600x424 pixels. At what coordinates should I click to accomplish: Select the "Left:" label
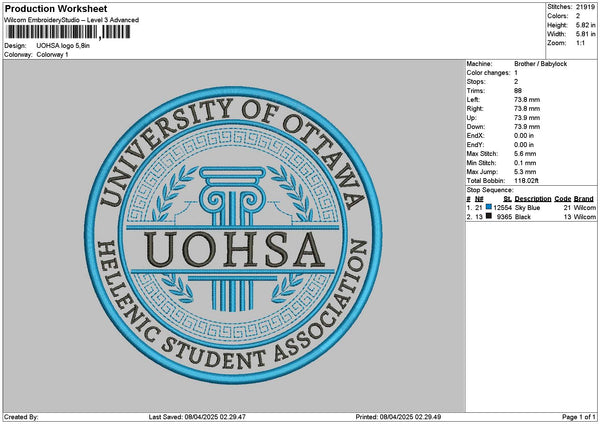pyautogui.click(x=473, y=99)
